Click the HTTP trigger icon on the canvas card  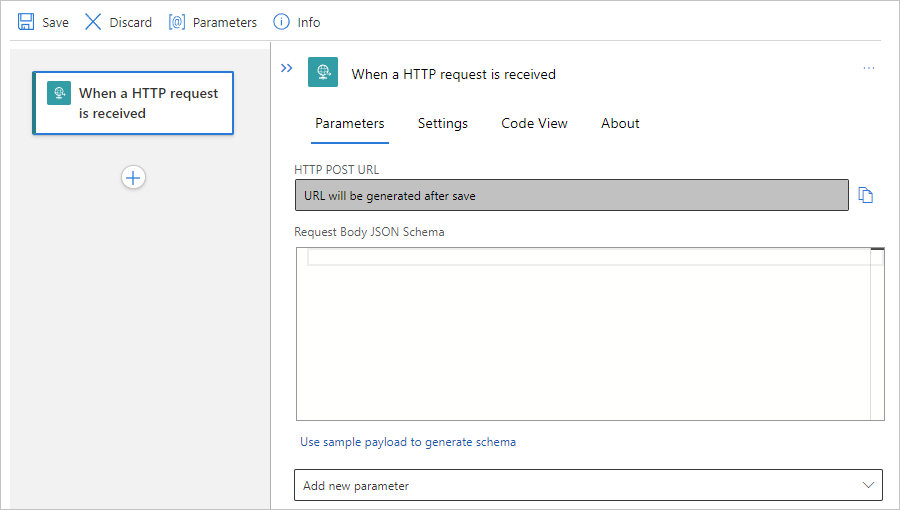click(x=59, y=93)
